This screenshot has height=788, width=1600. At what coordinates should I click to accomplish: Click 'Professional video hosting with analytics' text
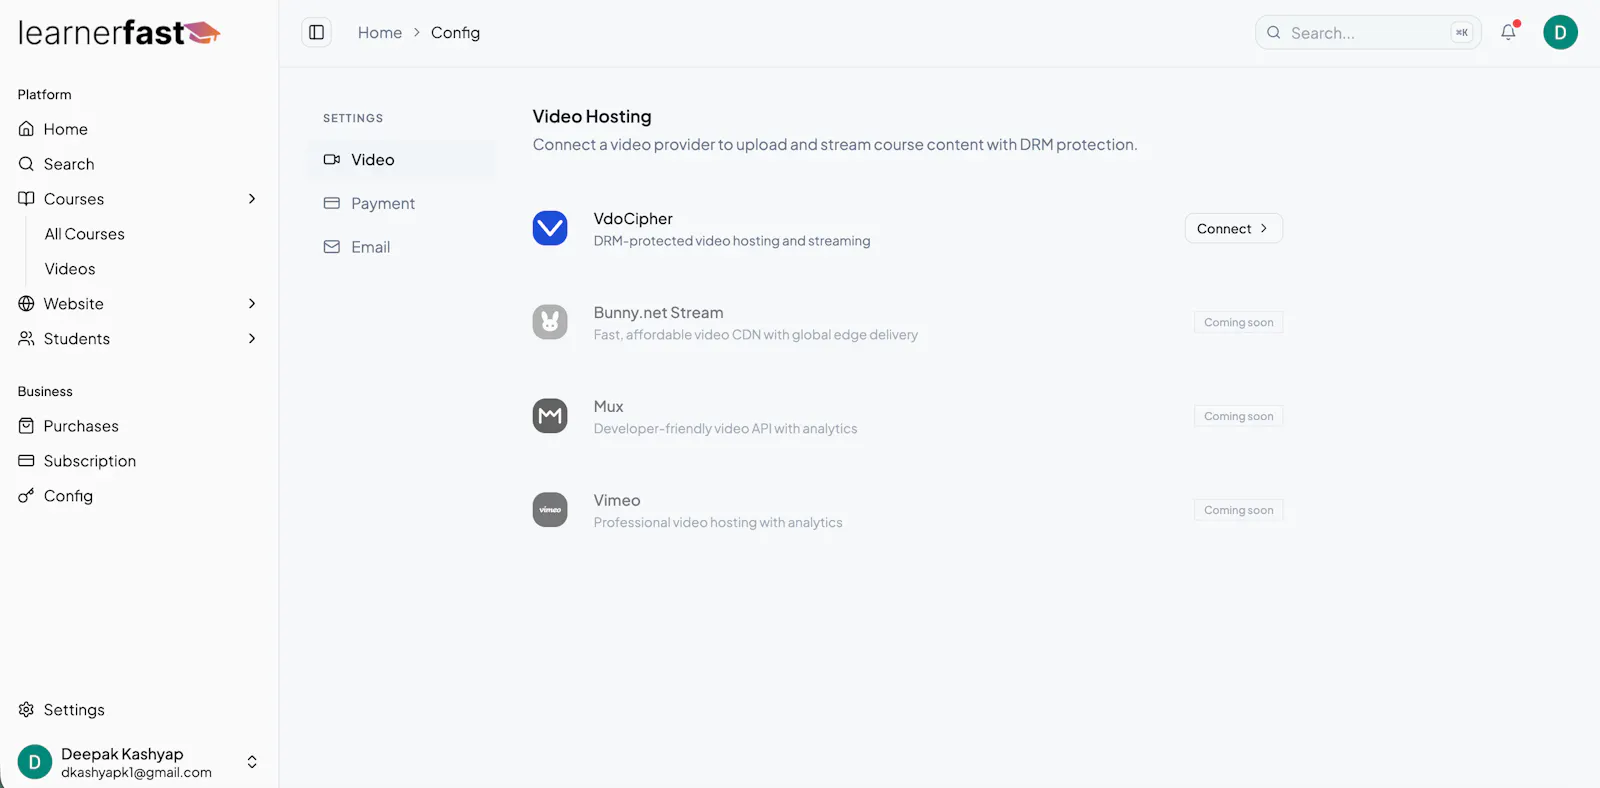718,523
